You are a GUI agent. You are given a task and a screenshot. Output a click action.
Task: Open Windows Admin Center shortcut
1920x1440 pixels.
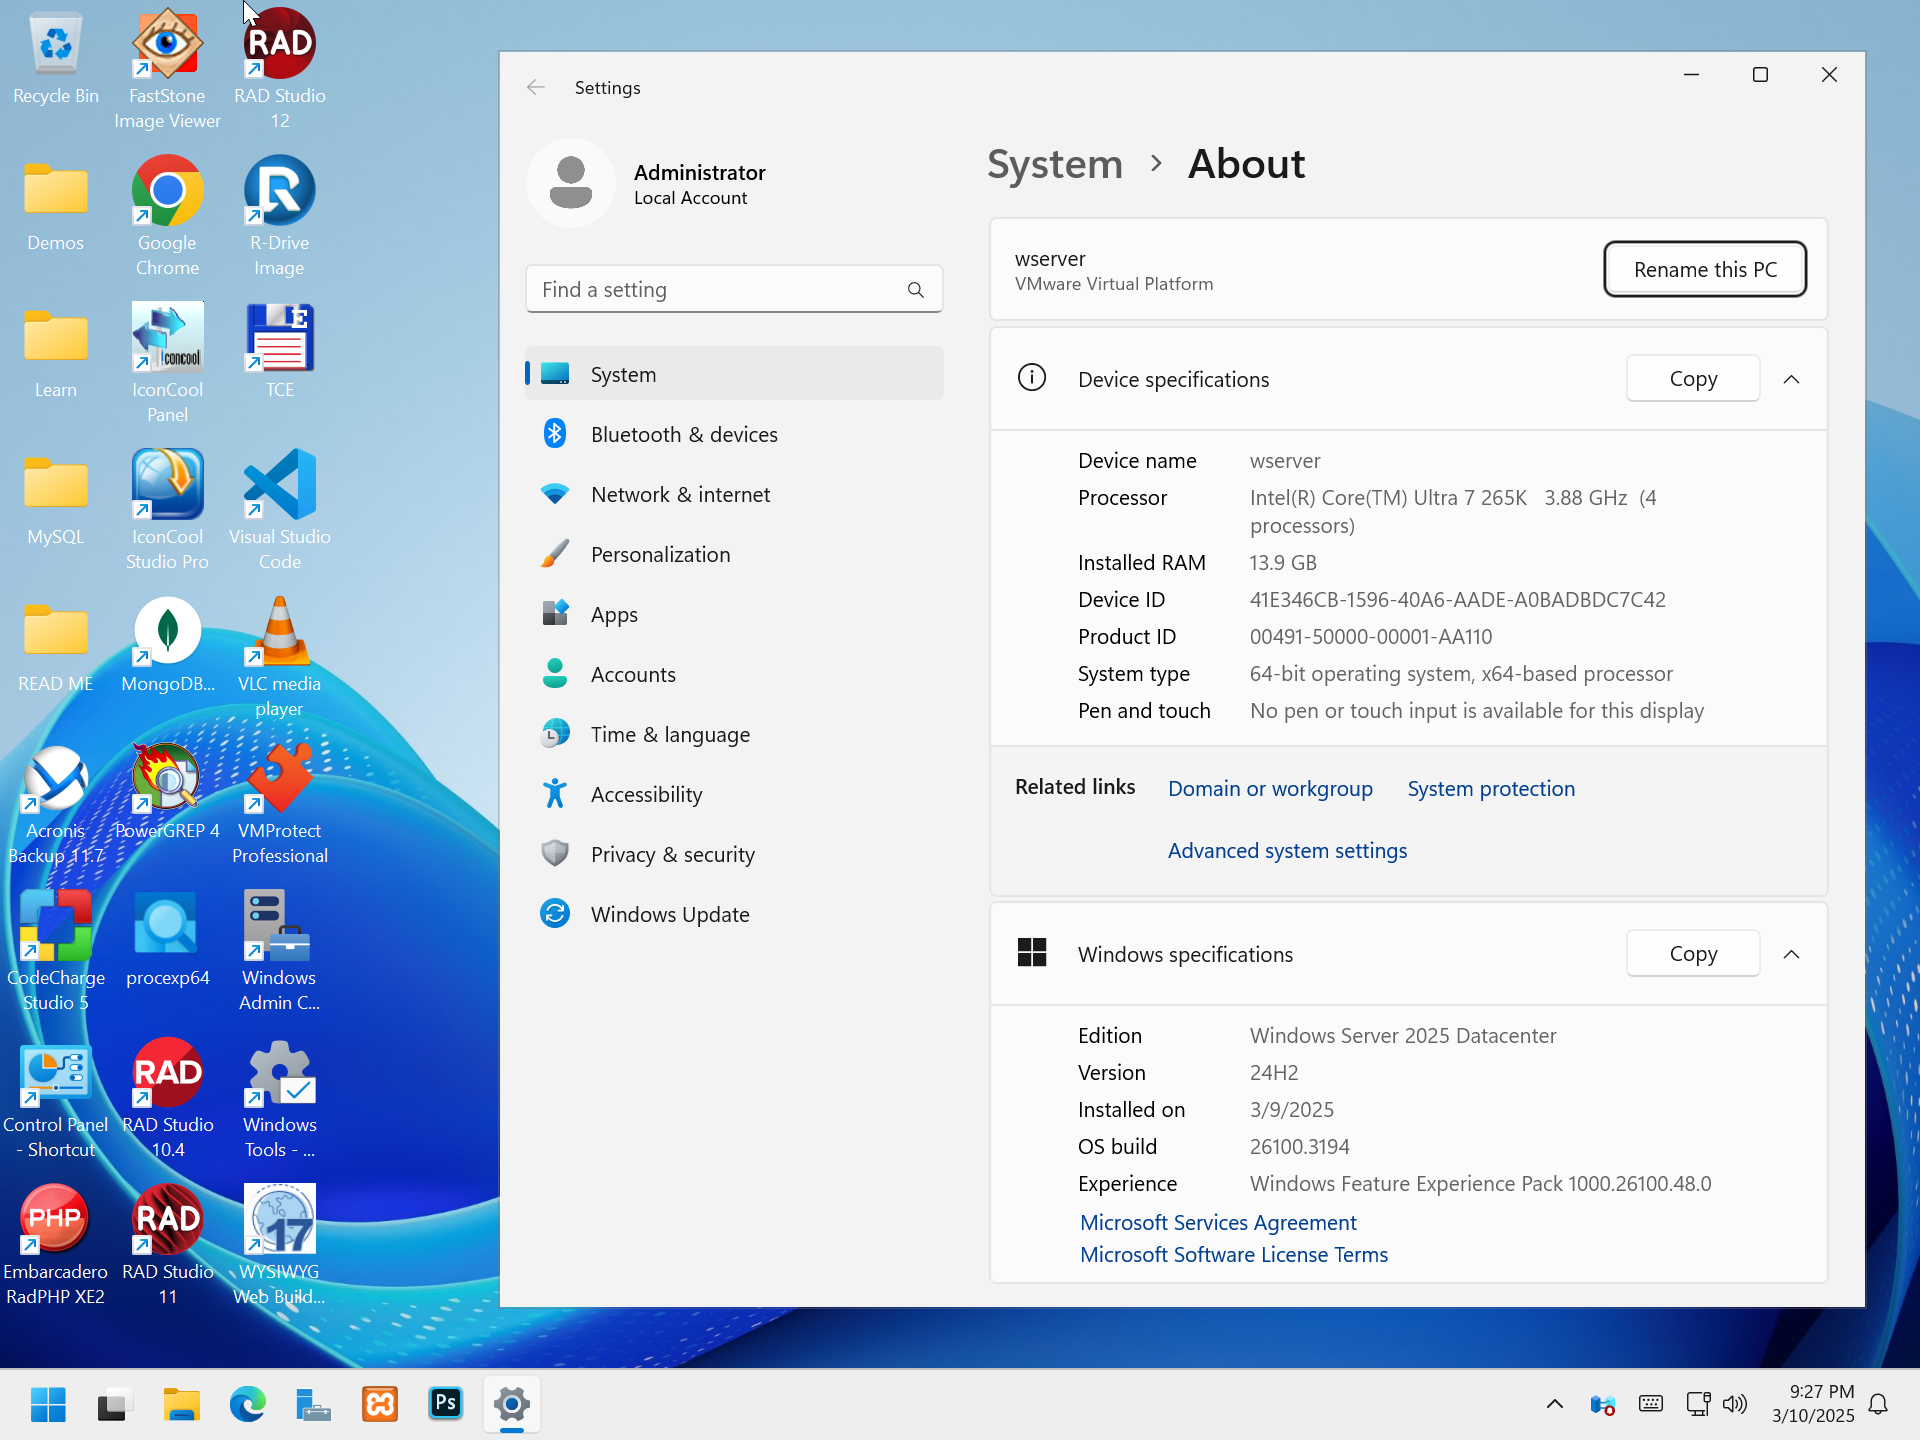point(280,951)
